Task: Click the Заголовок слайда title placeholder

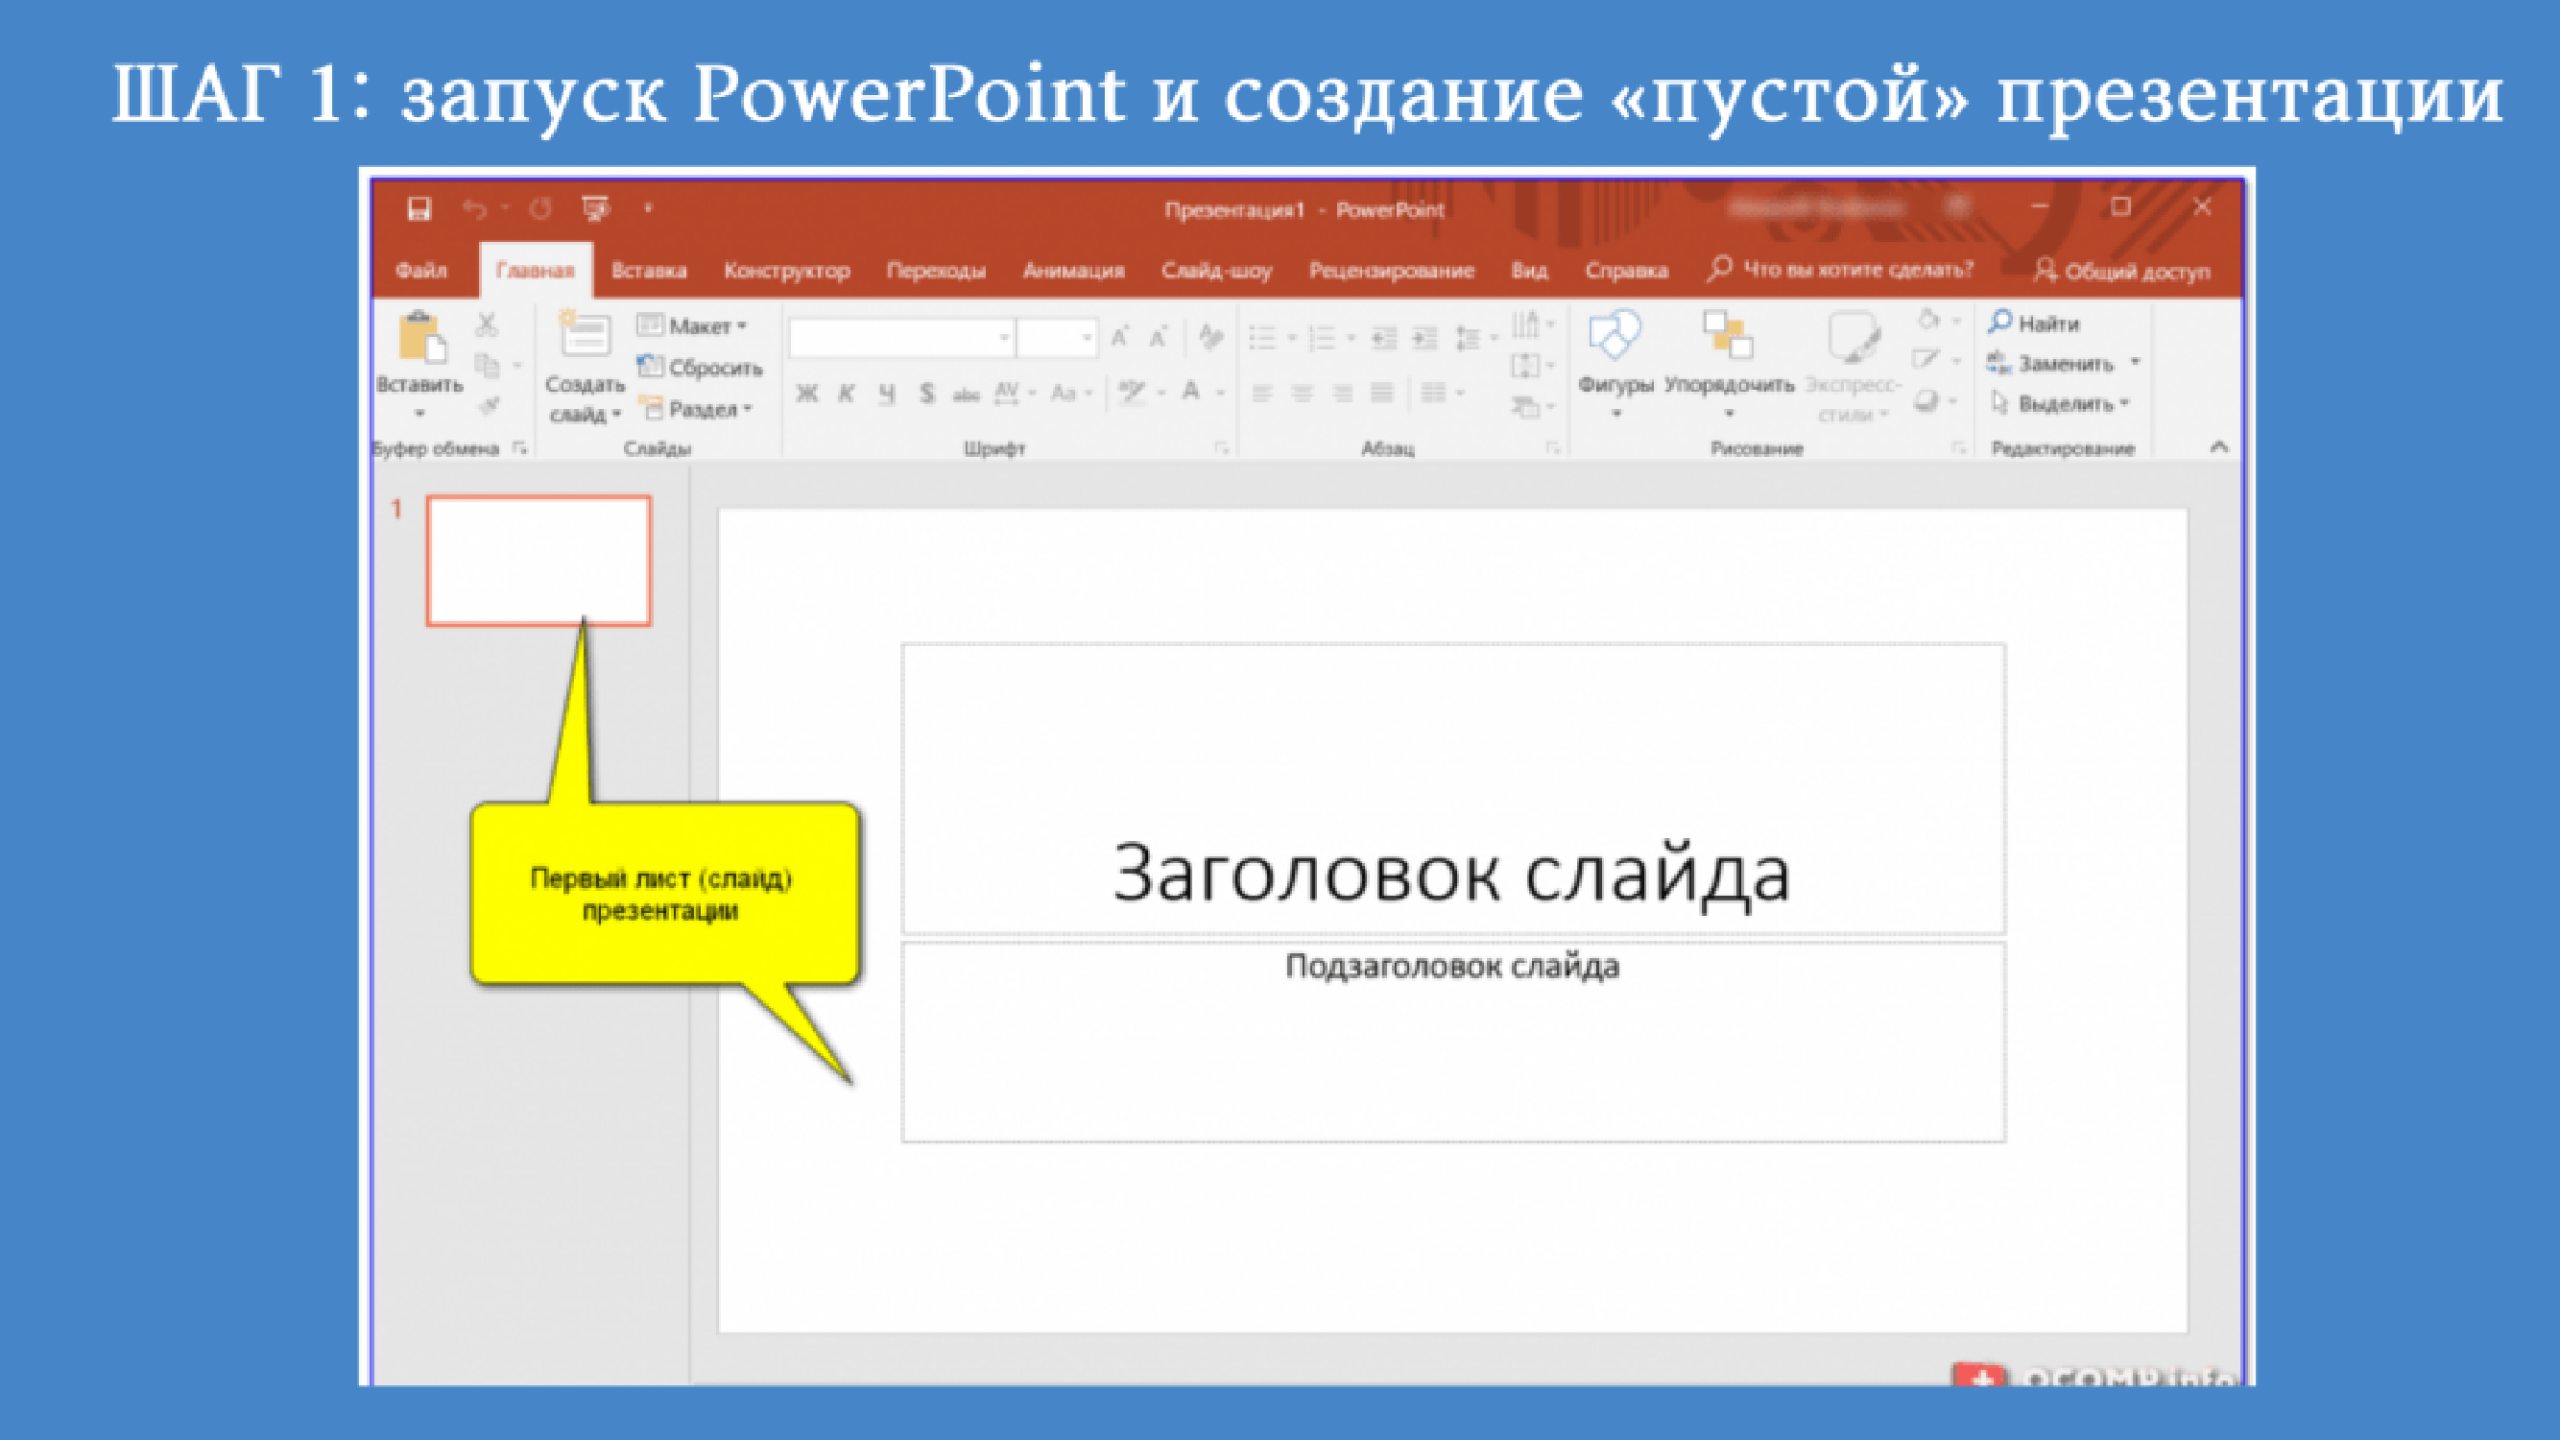Action: tap(1453, 789)
